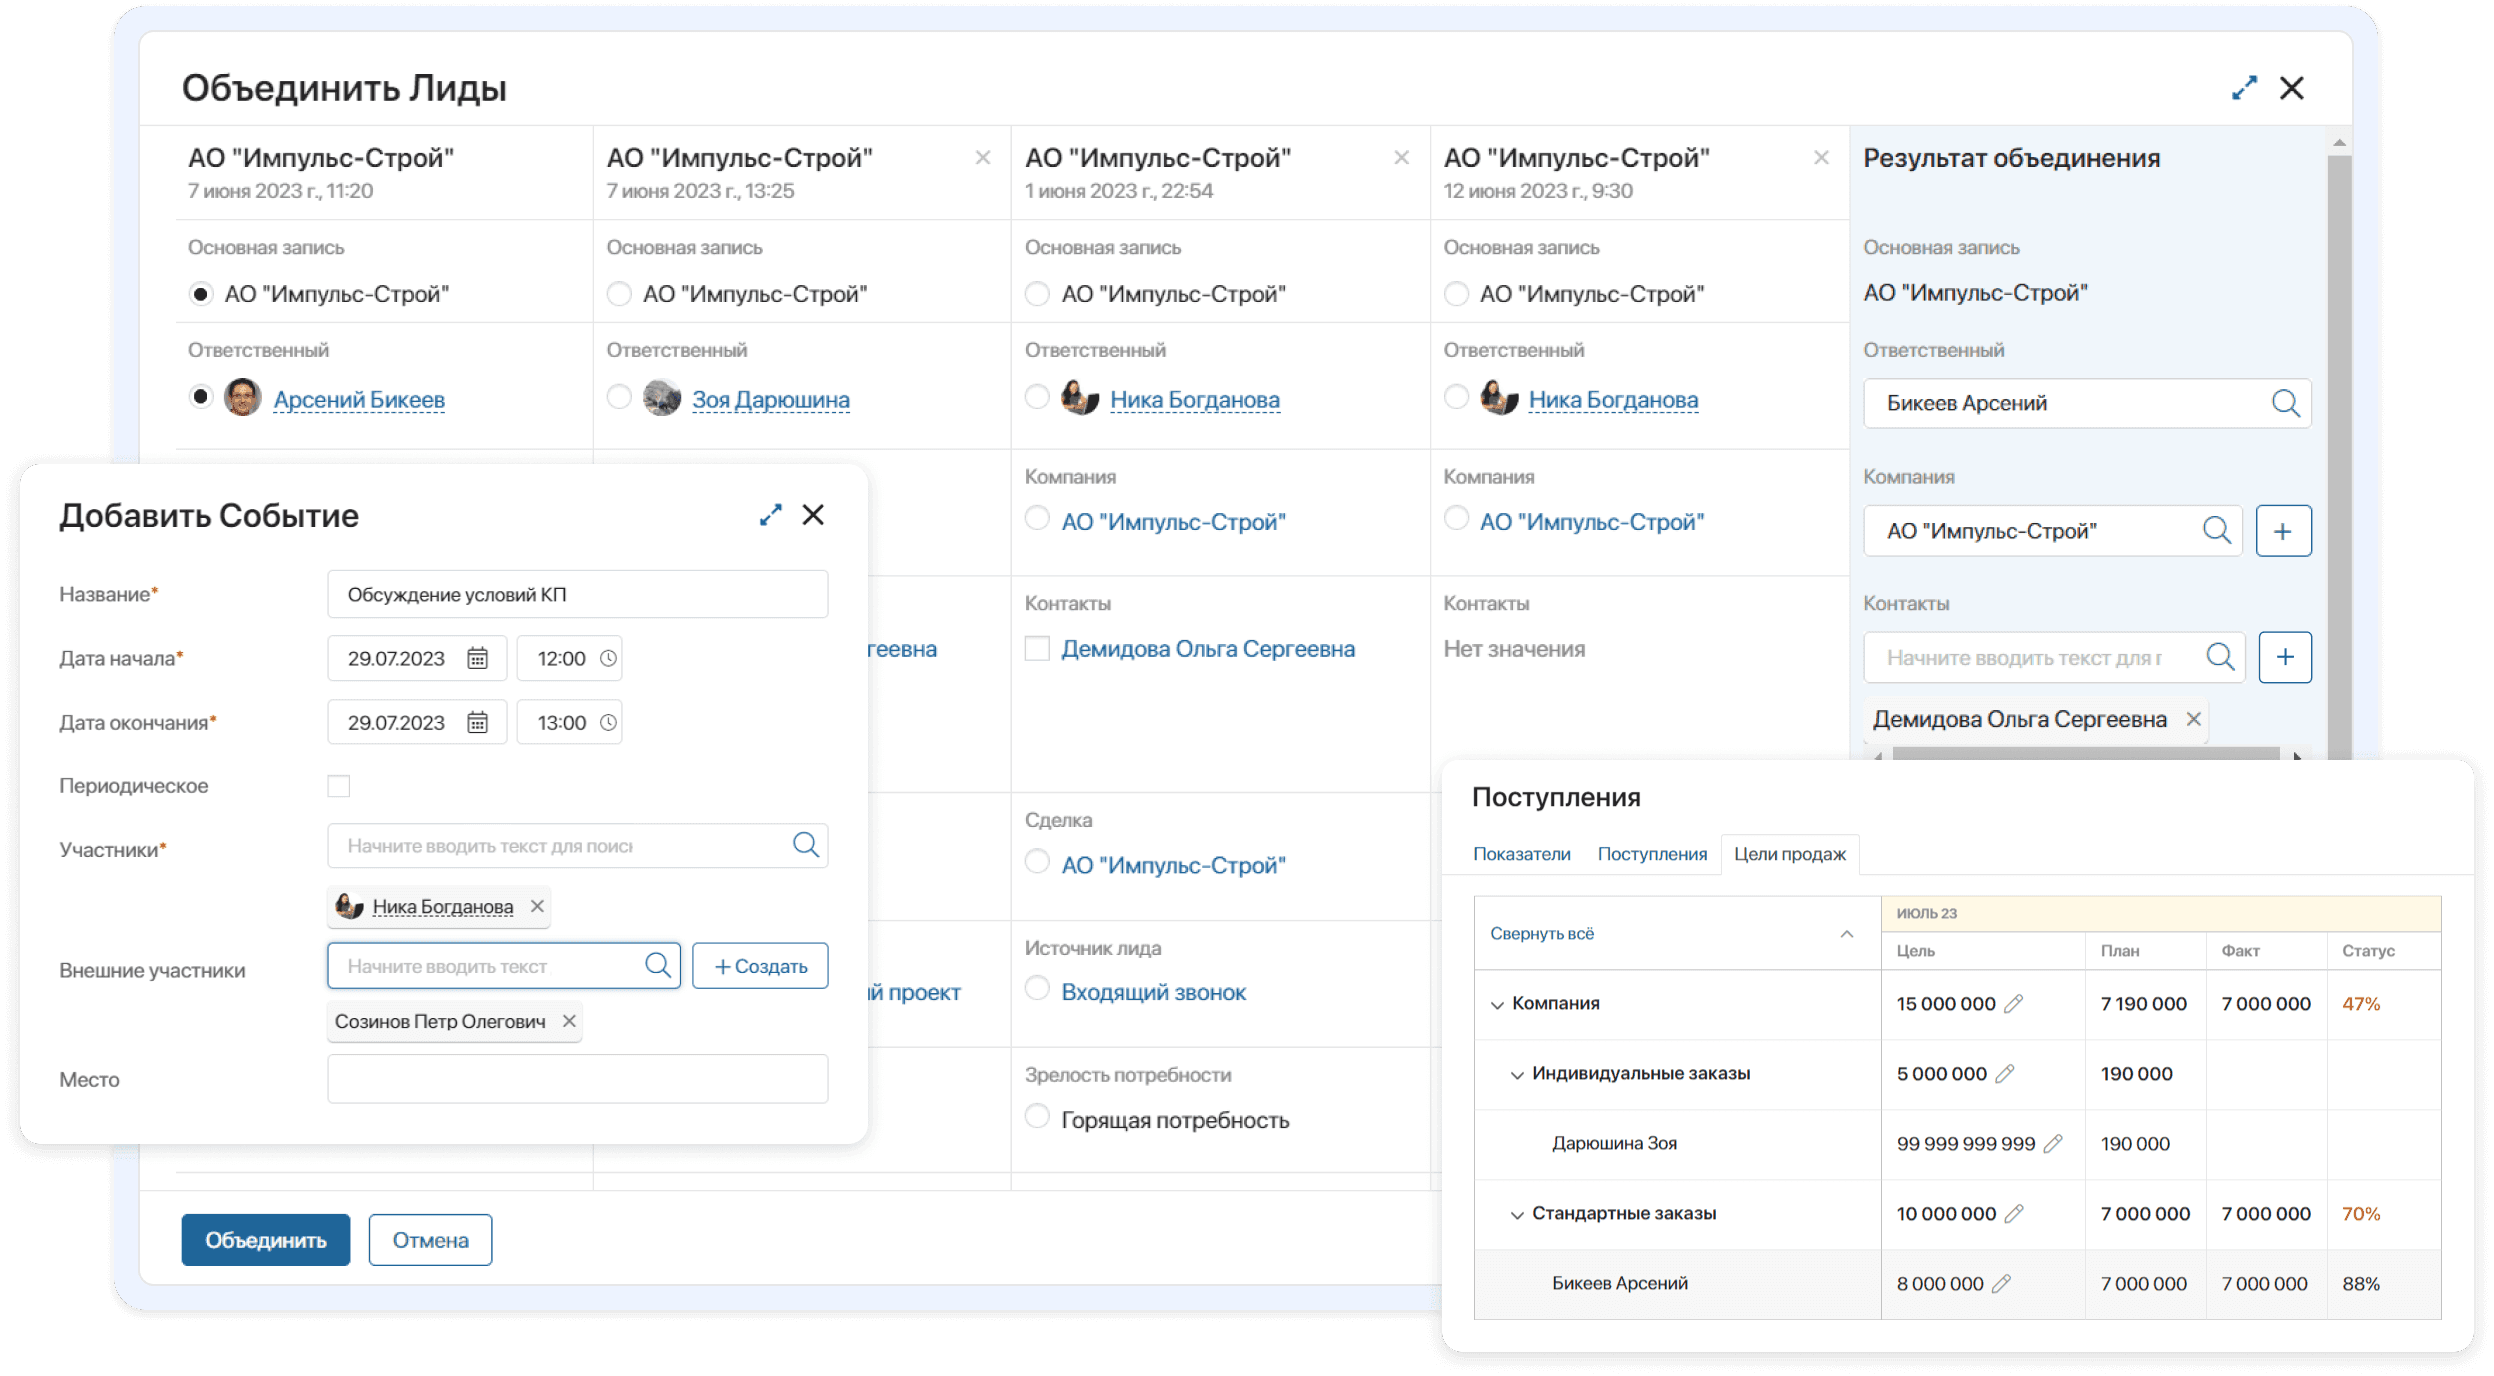
Task: Click search icon in Участники field
Action: (x=805, y=845)
